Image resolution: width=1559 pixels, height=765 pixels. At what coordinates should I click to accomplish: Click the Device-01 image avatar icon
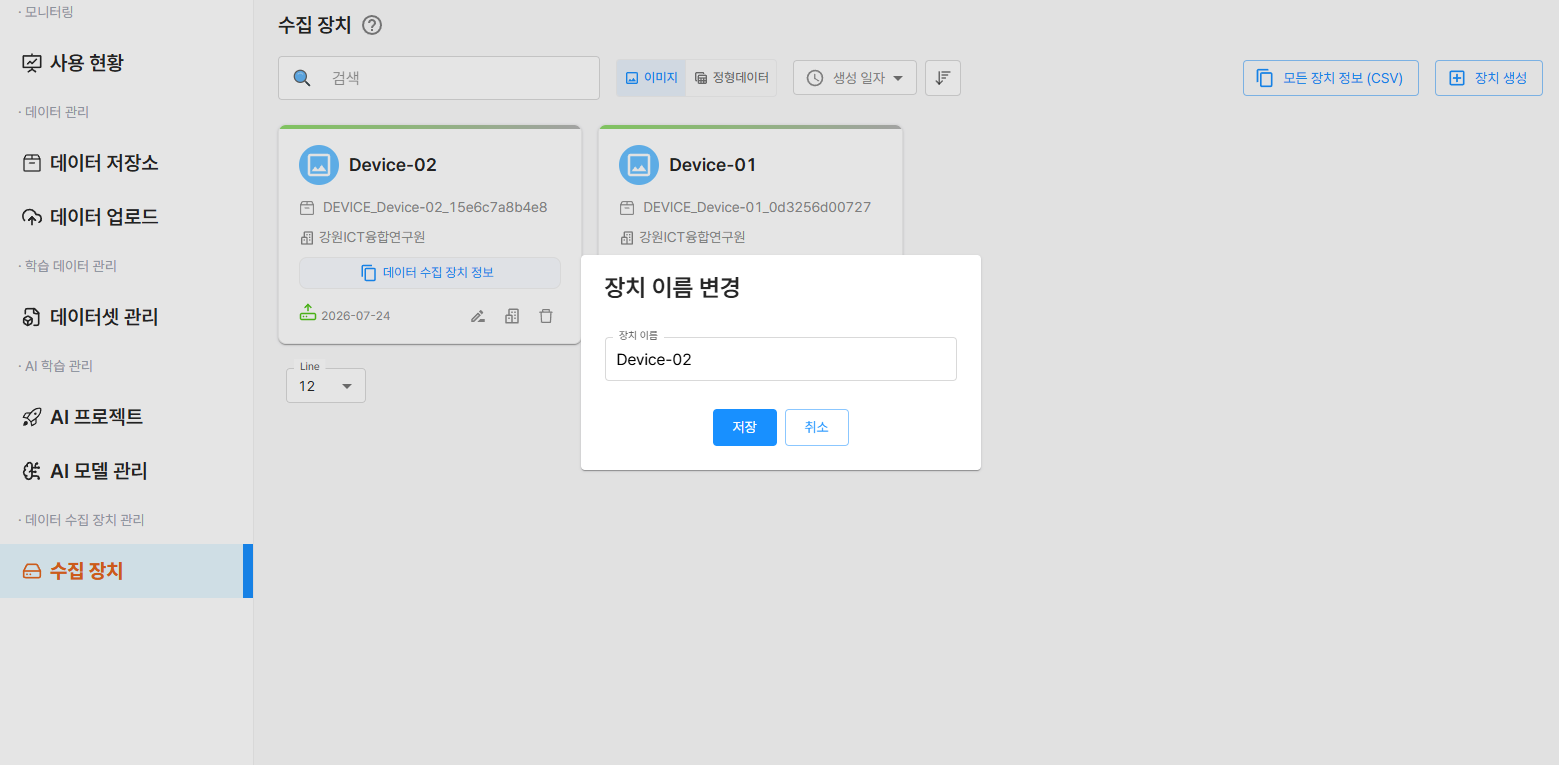tap(639, 165)
